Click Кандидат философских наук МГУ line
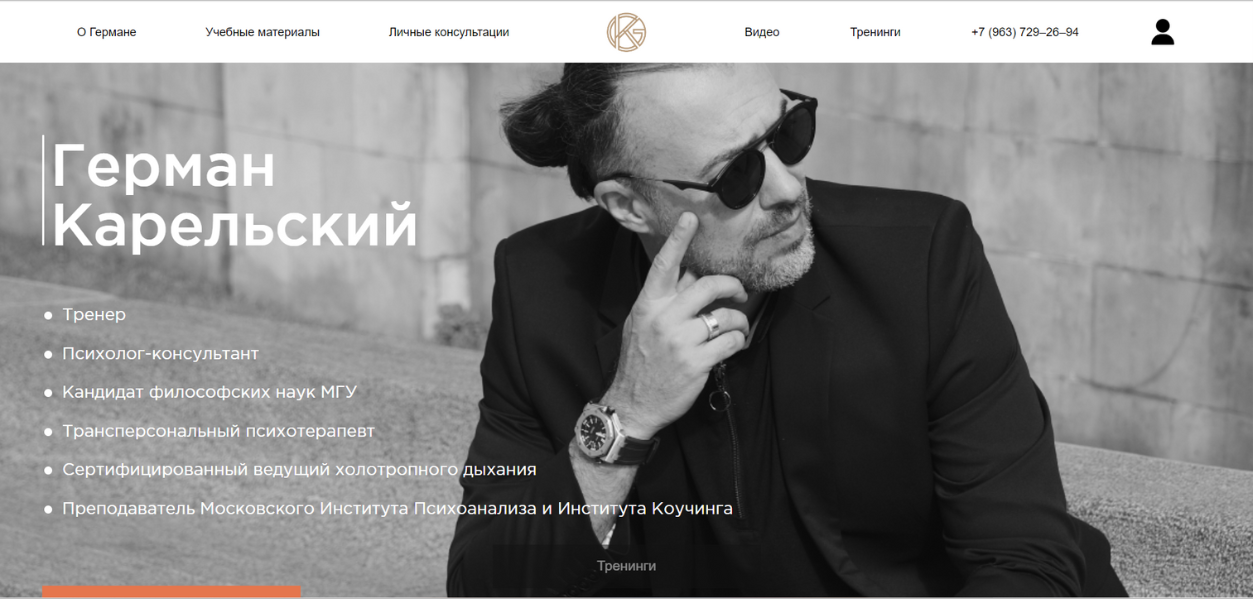This screenshot has width=1253, height=599. [x=209, y=392]
